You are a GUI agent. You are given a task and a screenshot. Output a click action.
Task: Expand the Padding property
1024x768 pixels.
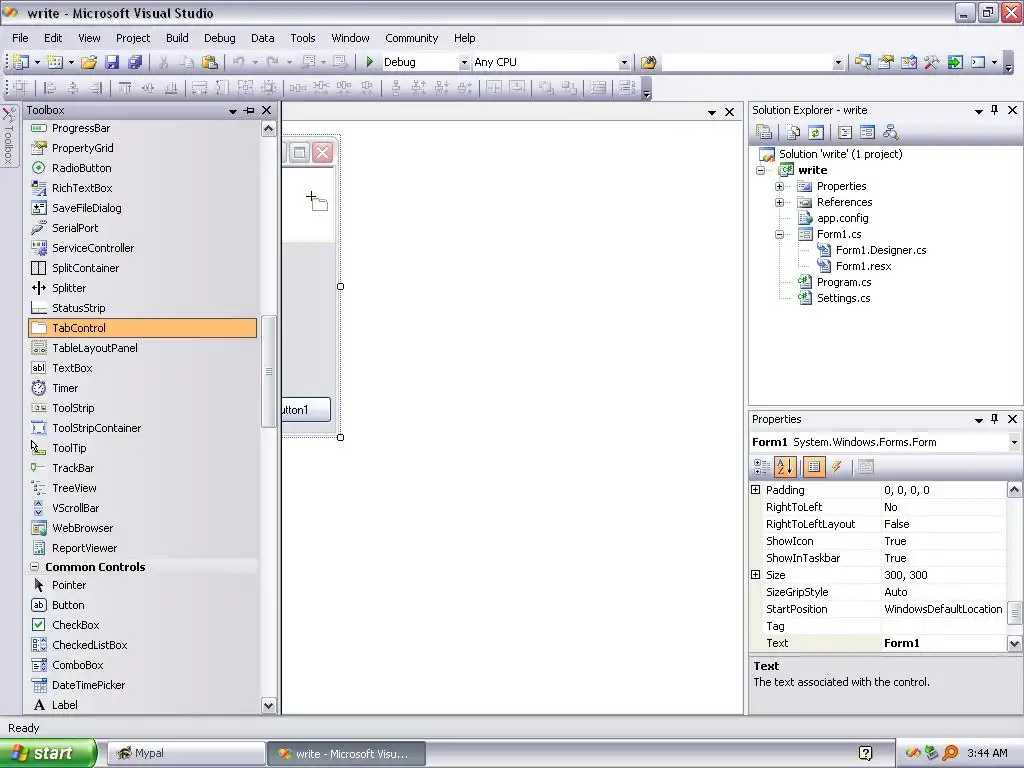click(x=756, y=490)
